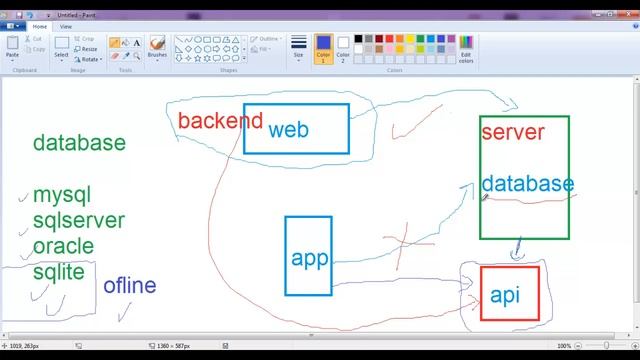Open the Paint file menu button
The height and width of the screenshot is (360, 640).
pos(13,26)
